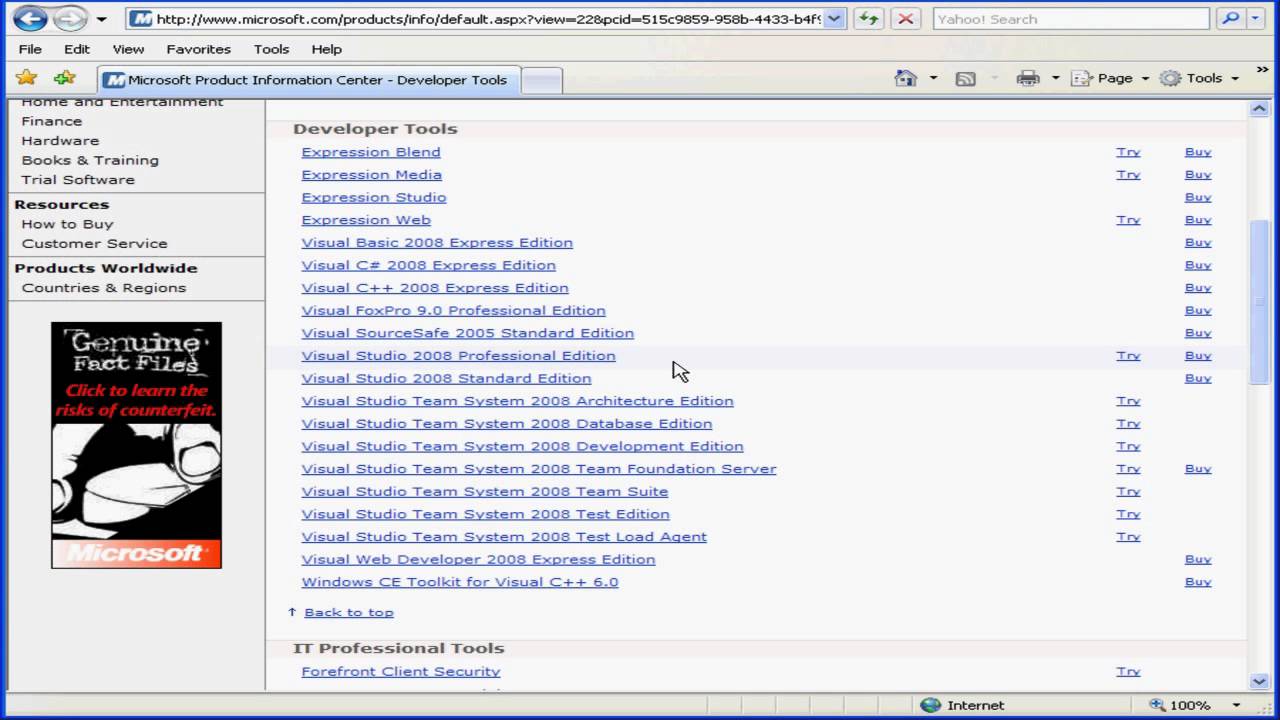
Task: Click the vertical scrollbar up arrow
Action: tap(1259, 109)
